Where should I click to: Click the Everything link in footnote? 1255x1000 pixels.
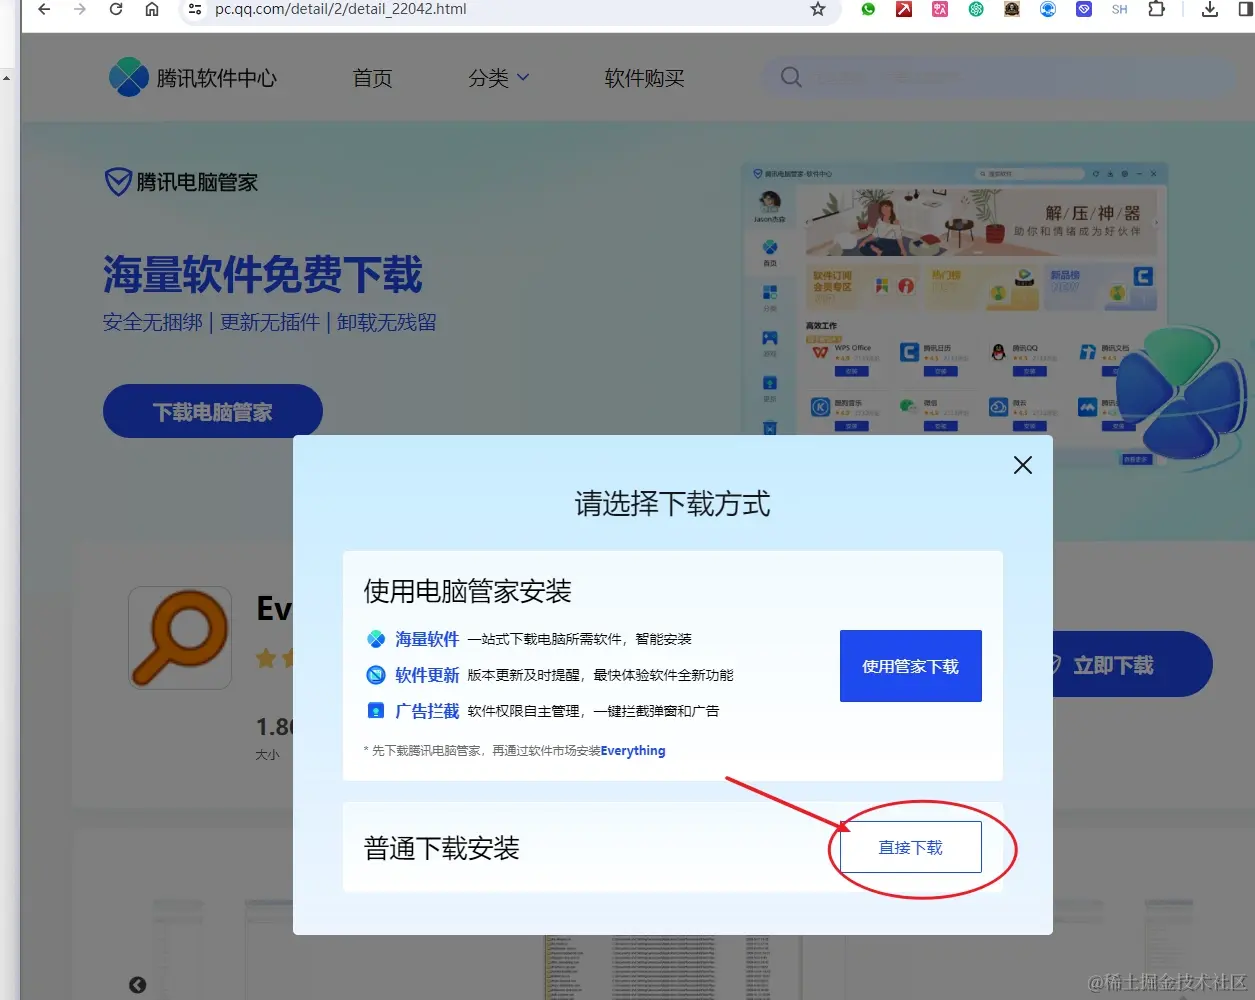click(633, 751)
